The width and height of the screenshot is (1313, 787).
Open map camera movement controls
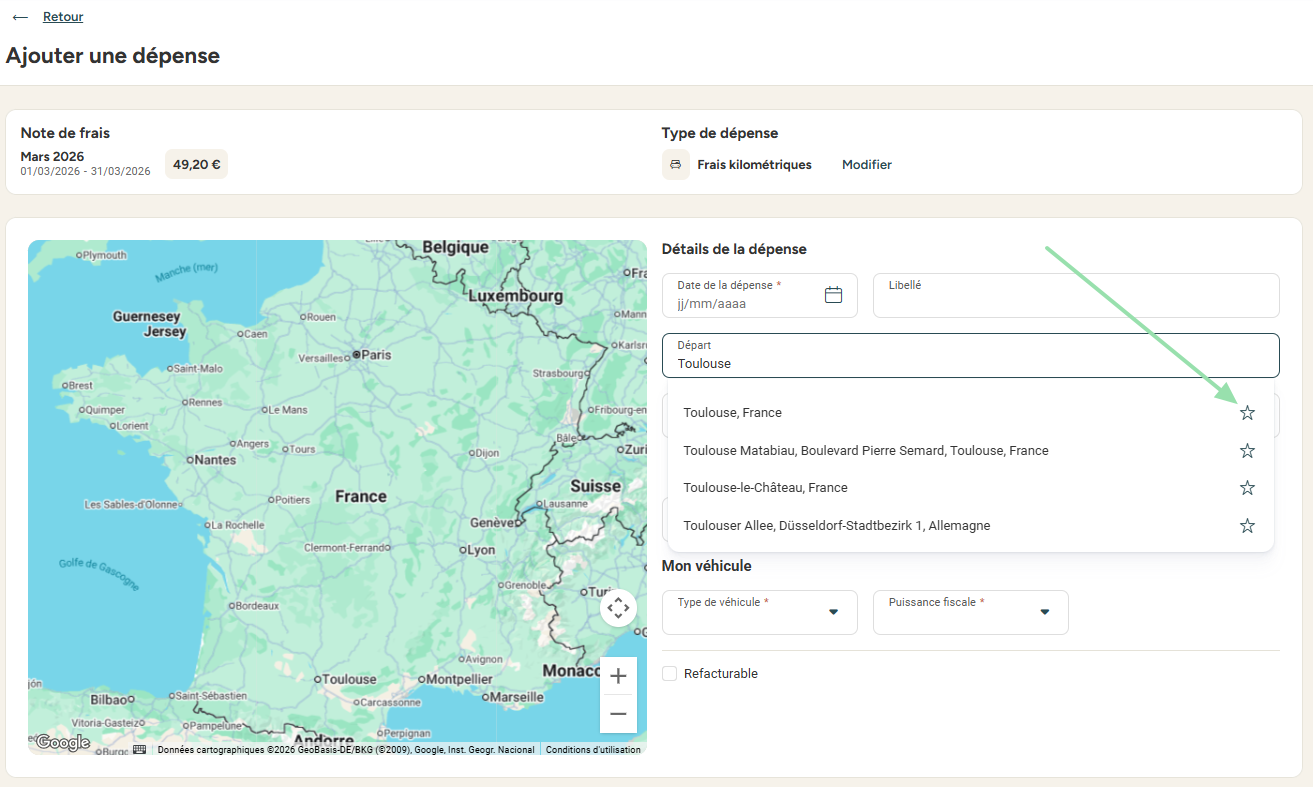click(618, 608)
